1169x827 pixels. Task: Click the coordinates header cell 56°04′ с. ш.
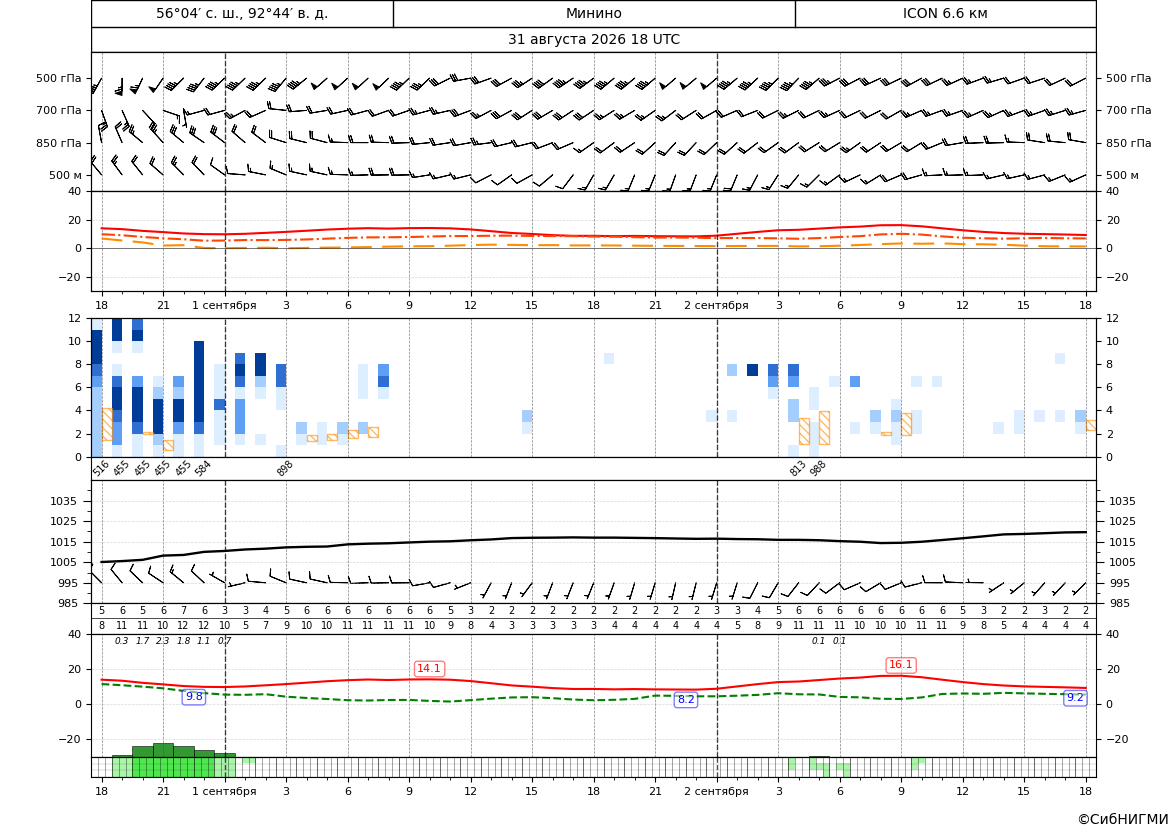click(x=242, y=13)
